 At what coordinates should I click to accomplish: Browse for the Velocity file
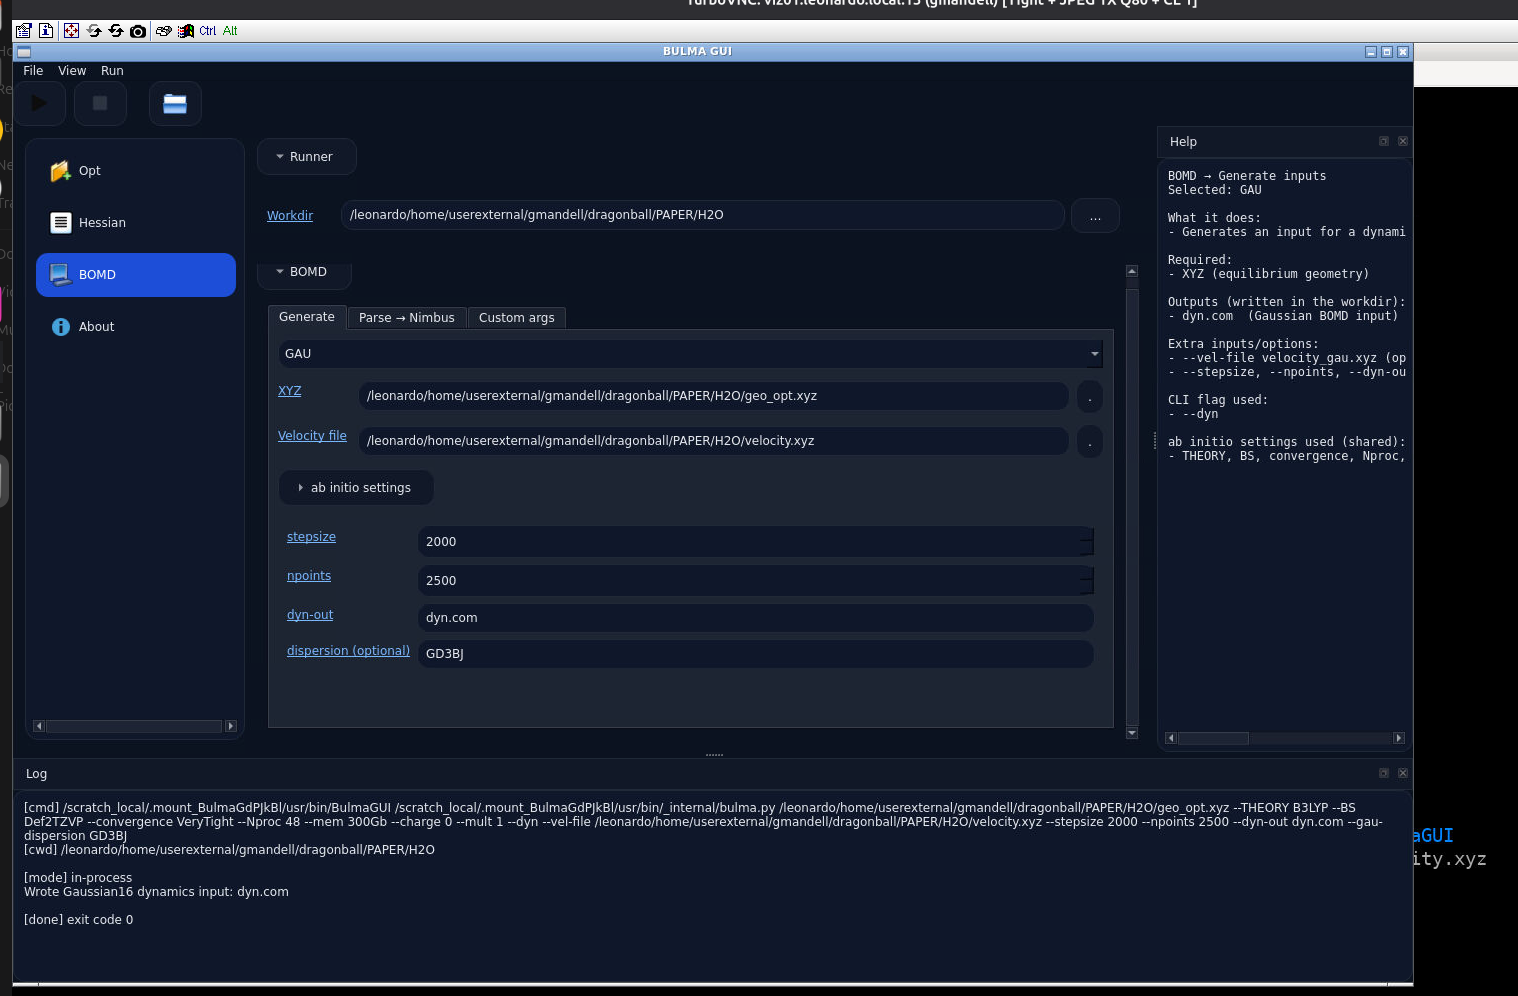point(1090,442)
